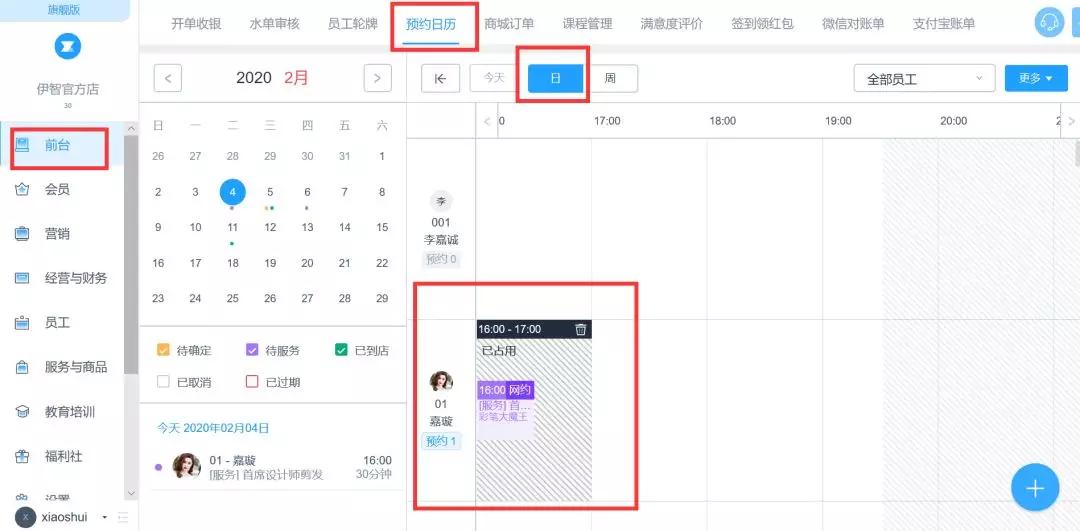Delete the 16:00 - 17:00 occupied slot via trash icon
The height and width of the screenshot is (531, 1080).
[581, 329]
